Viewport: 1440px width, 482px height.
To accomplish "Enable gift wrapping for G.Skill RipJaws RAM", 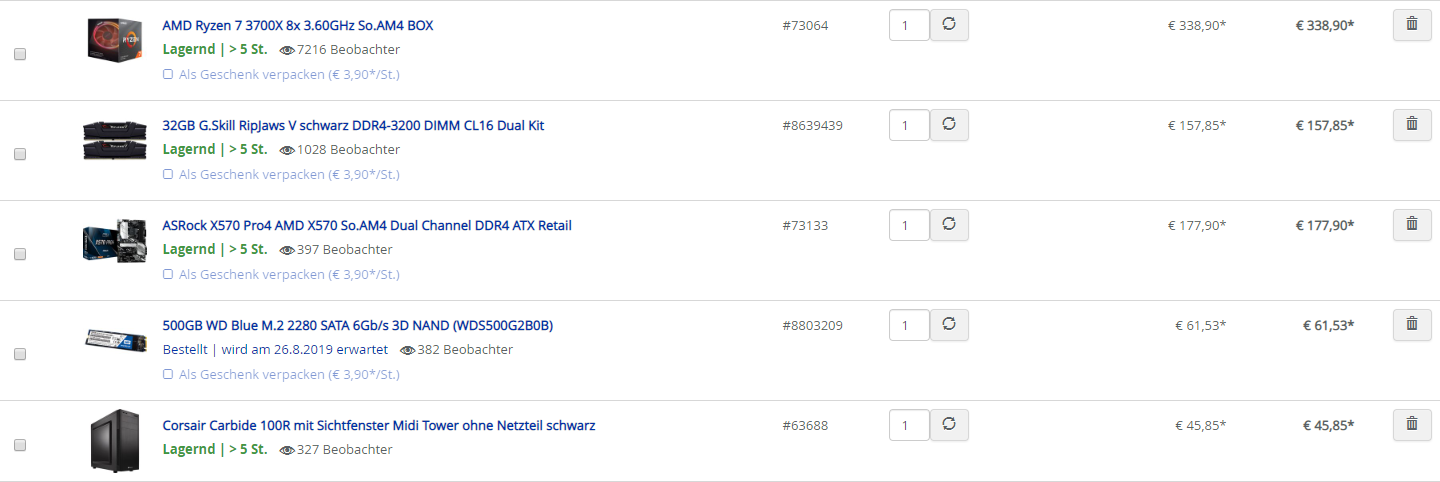I will [168, 174].
